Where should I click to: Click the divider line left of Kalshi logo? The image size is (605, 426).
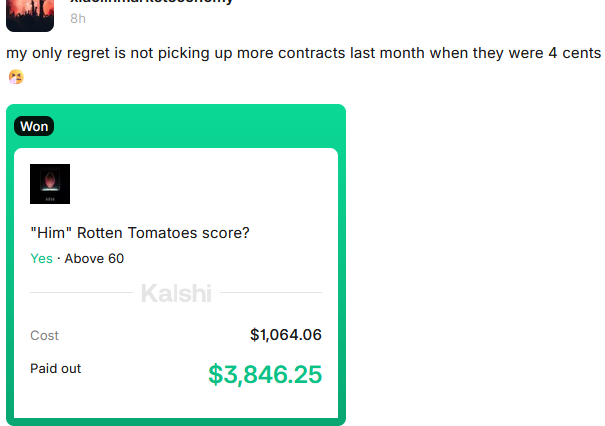80,293
